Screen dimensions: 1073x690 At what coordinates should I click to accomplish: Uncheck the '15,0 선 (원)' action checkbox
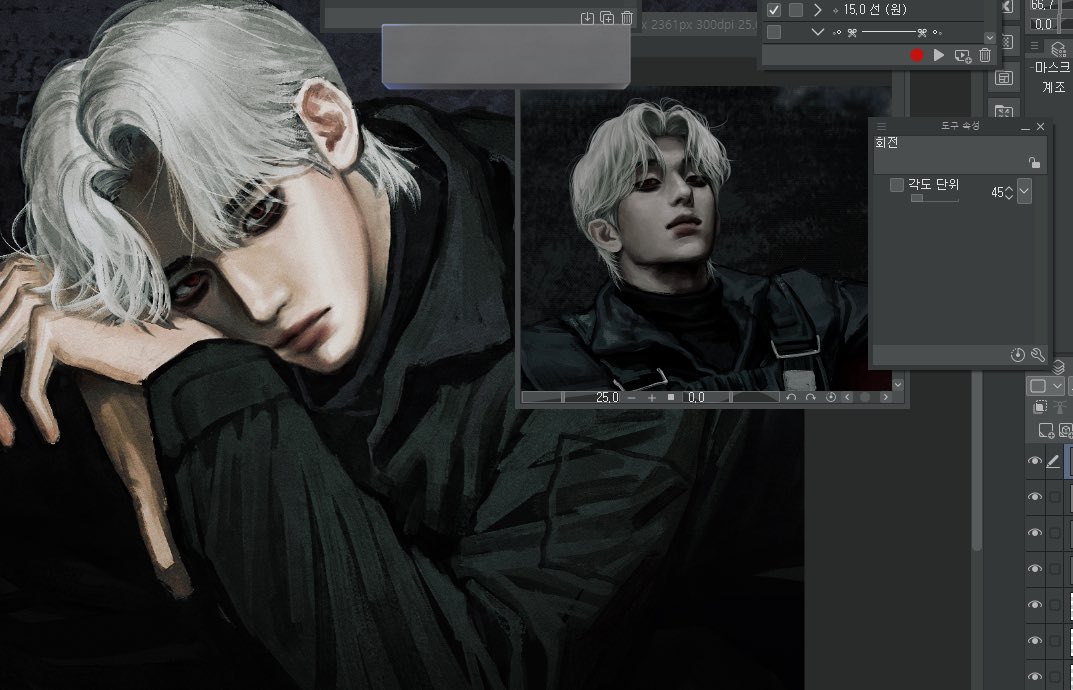click(x=774, y=10)
